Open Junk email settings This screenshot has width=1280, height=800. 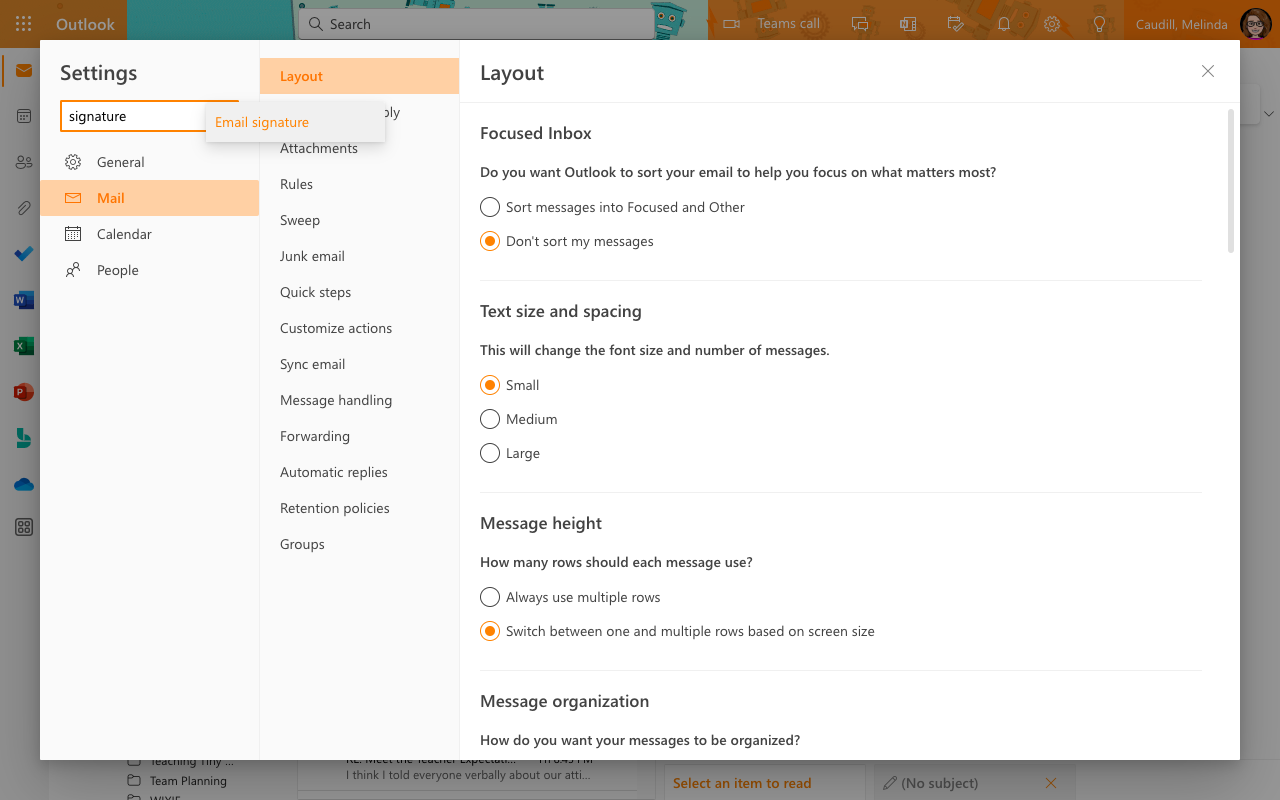[x=359, y=256]
